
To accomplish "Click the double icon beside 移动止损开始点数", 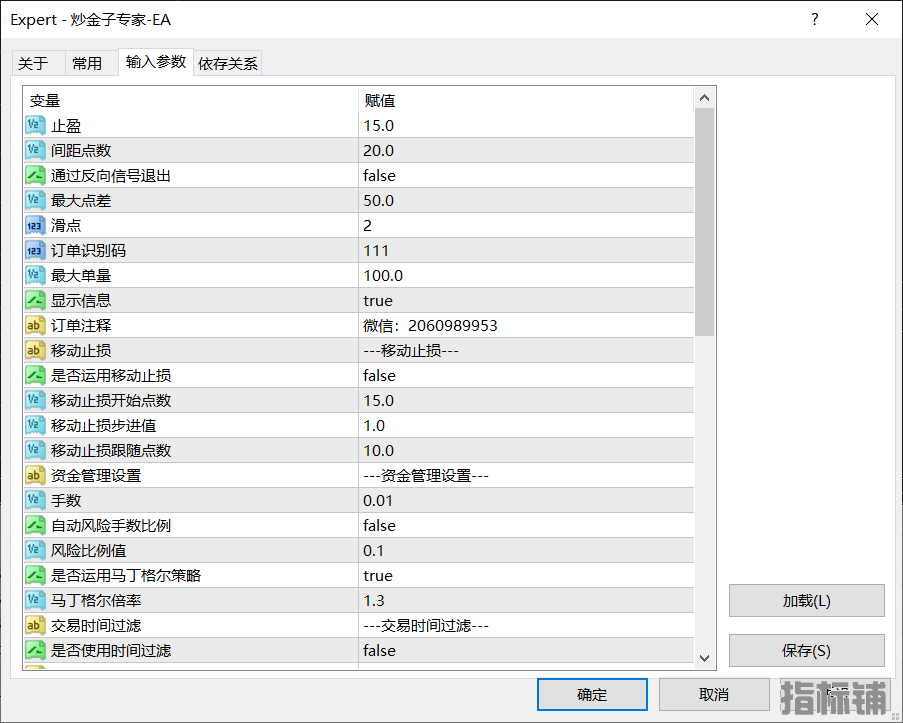I will pos(35,400).
